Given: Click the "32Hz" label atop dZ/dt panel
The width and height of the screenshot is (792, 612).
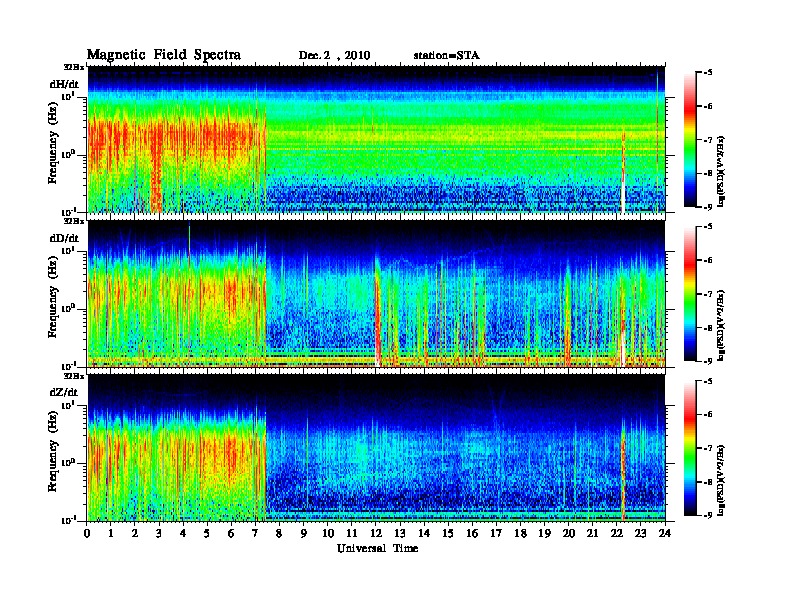Looking at the screenshot, I should tap(74, 376).
